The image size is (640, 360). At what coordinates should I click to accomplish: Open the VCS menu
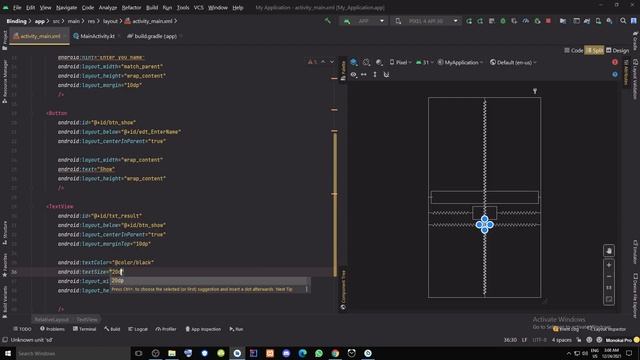[x=199, y=7]
